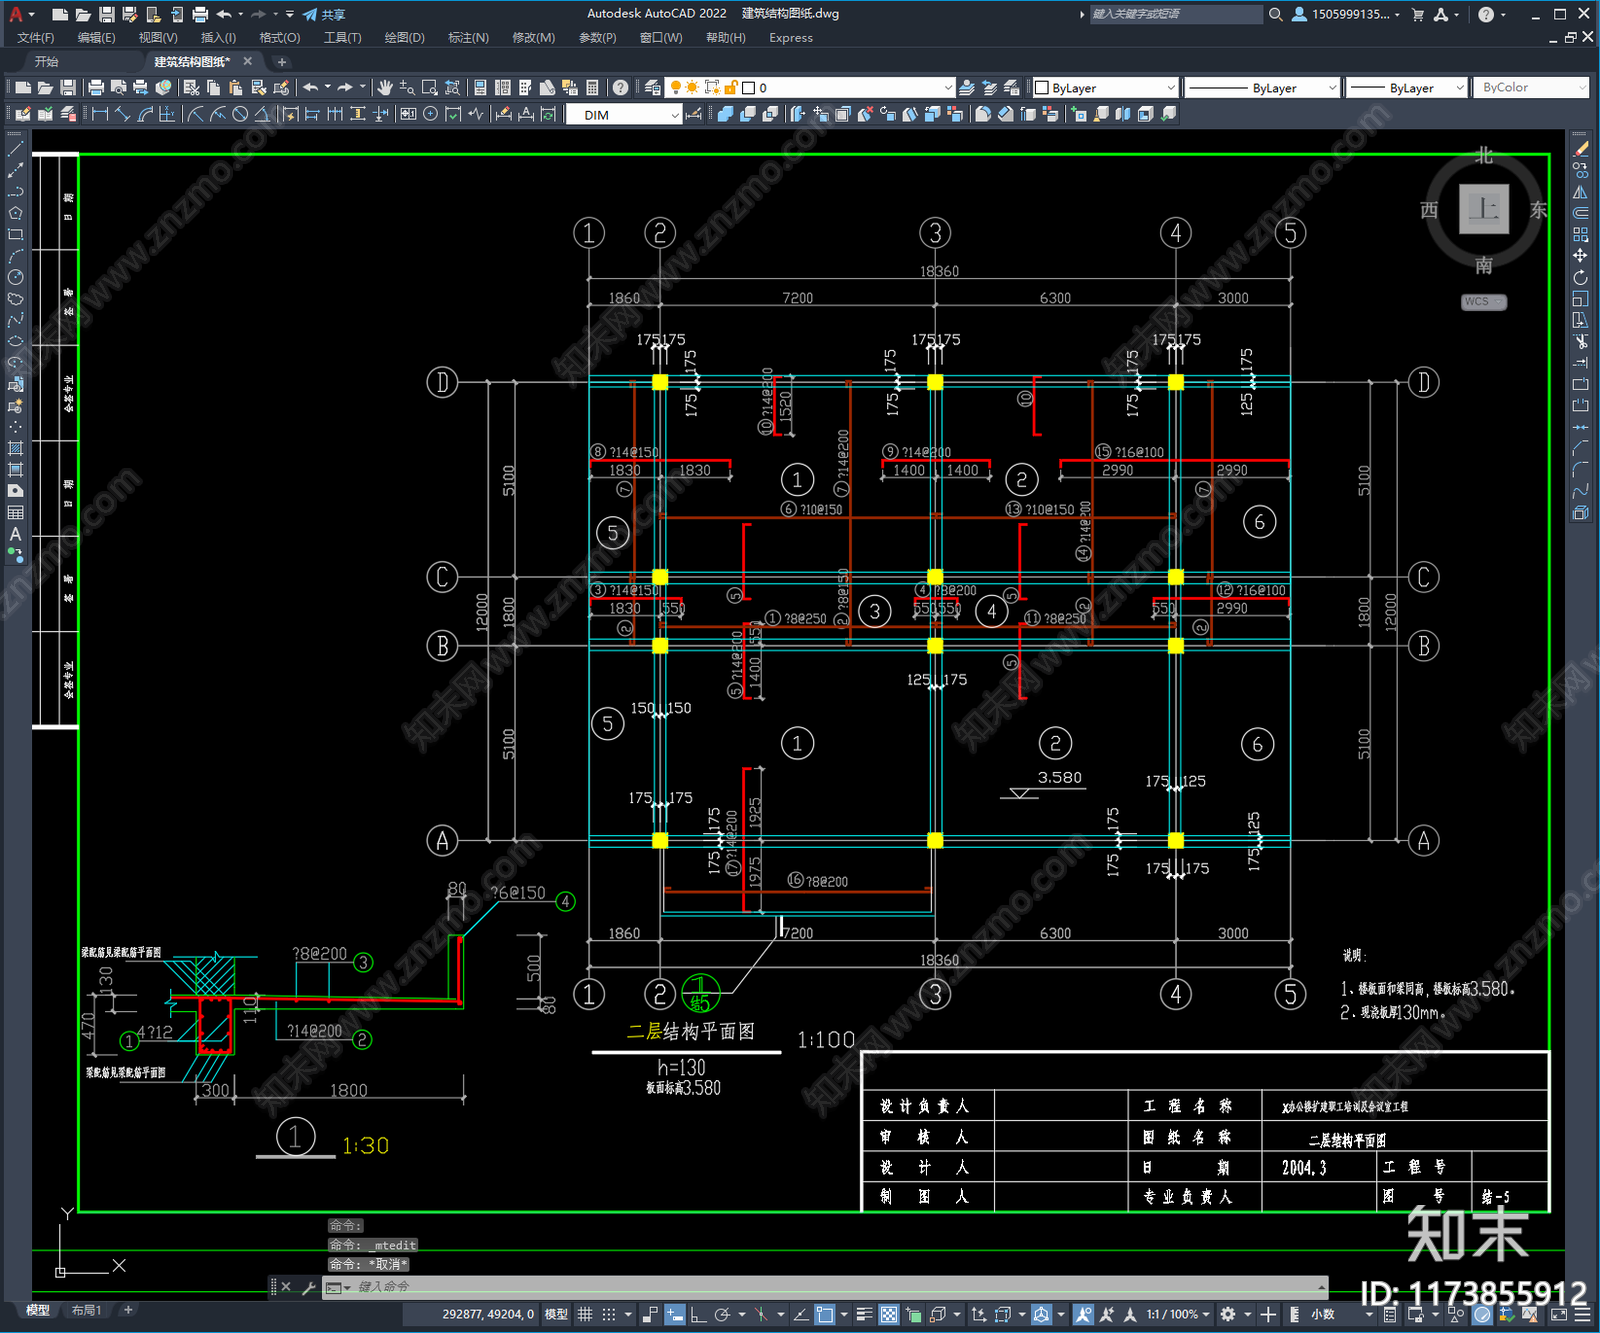Toggle ortho mode in status bar

(x=698, y=1314)
